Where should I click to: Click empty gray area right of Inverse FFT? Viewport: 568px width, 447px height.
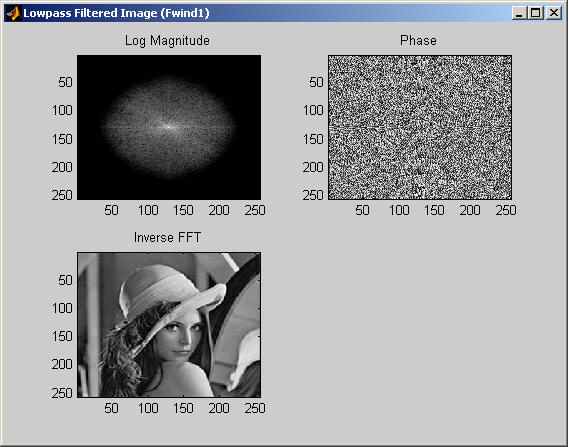[x=413, y=326]
